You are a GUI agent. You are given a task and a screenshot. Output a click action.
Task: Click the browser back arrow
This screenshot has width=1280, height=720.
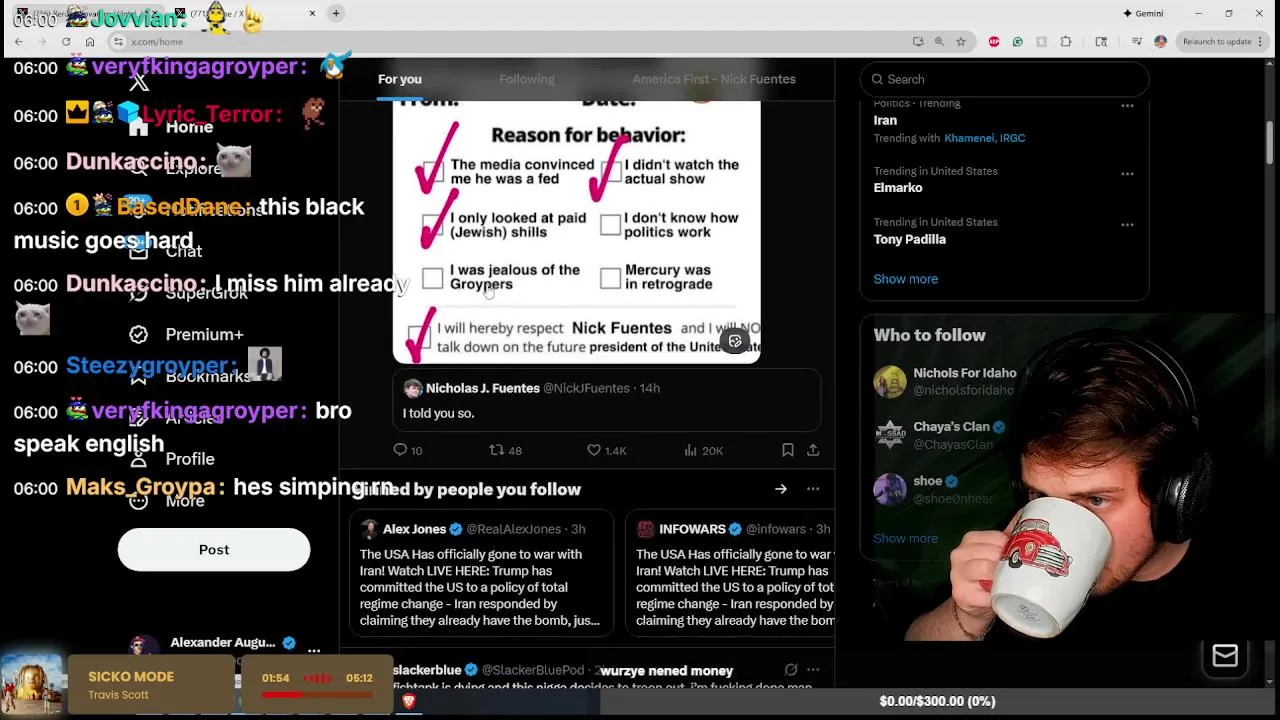[18, 41]
